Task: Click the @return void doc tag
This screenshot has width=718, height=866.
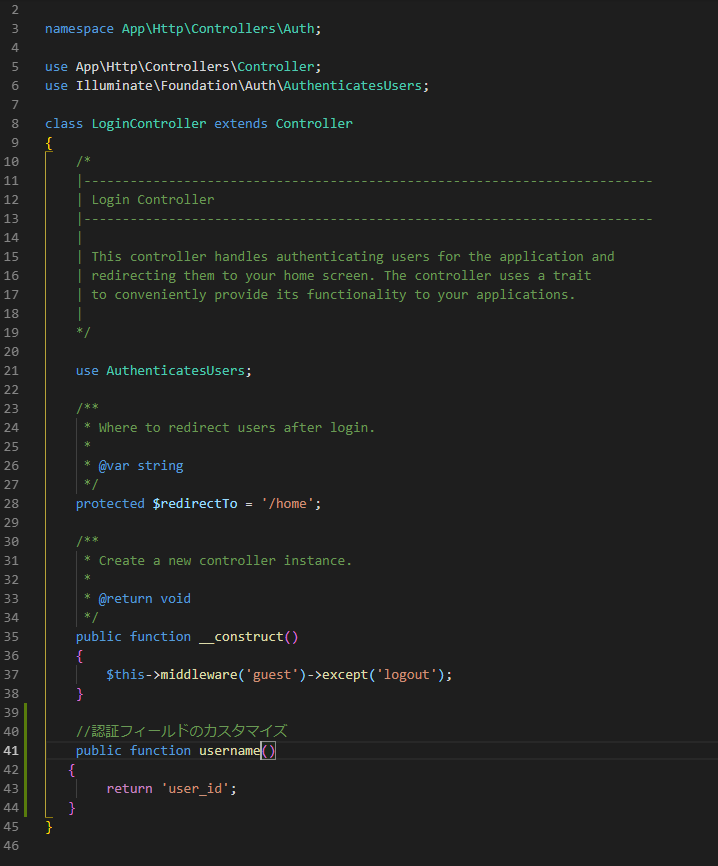Action: pos(145,598)
